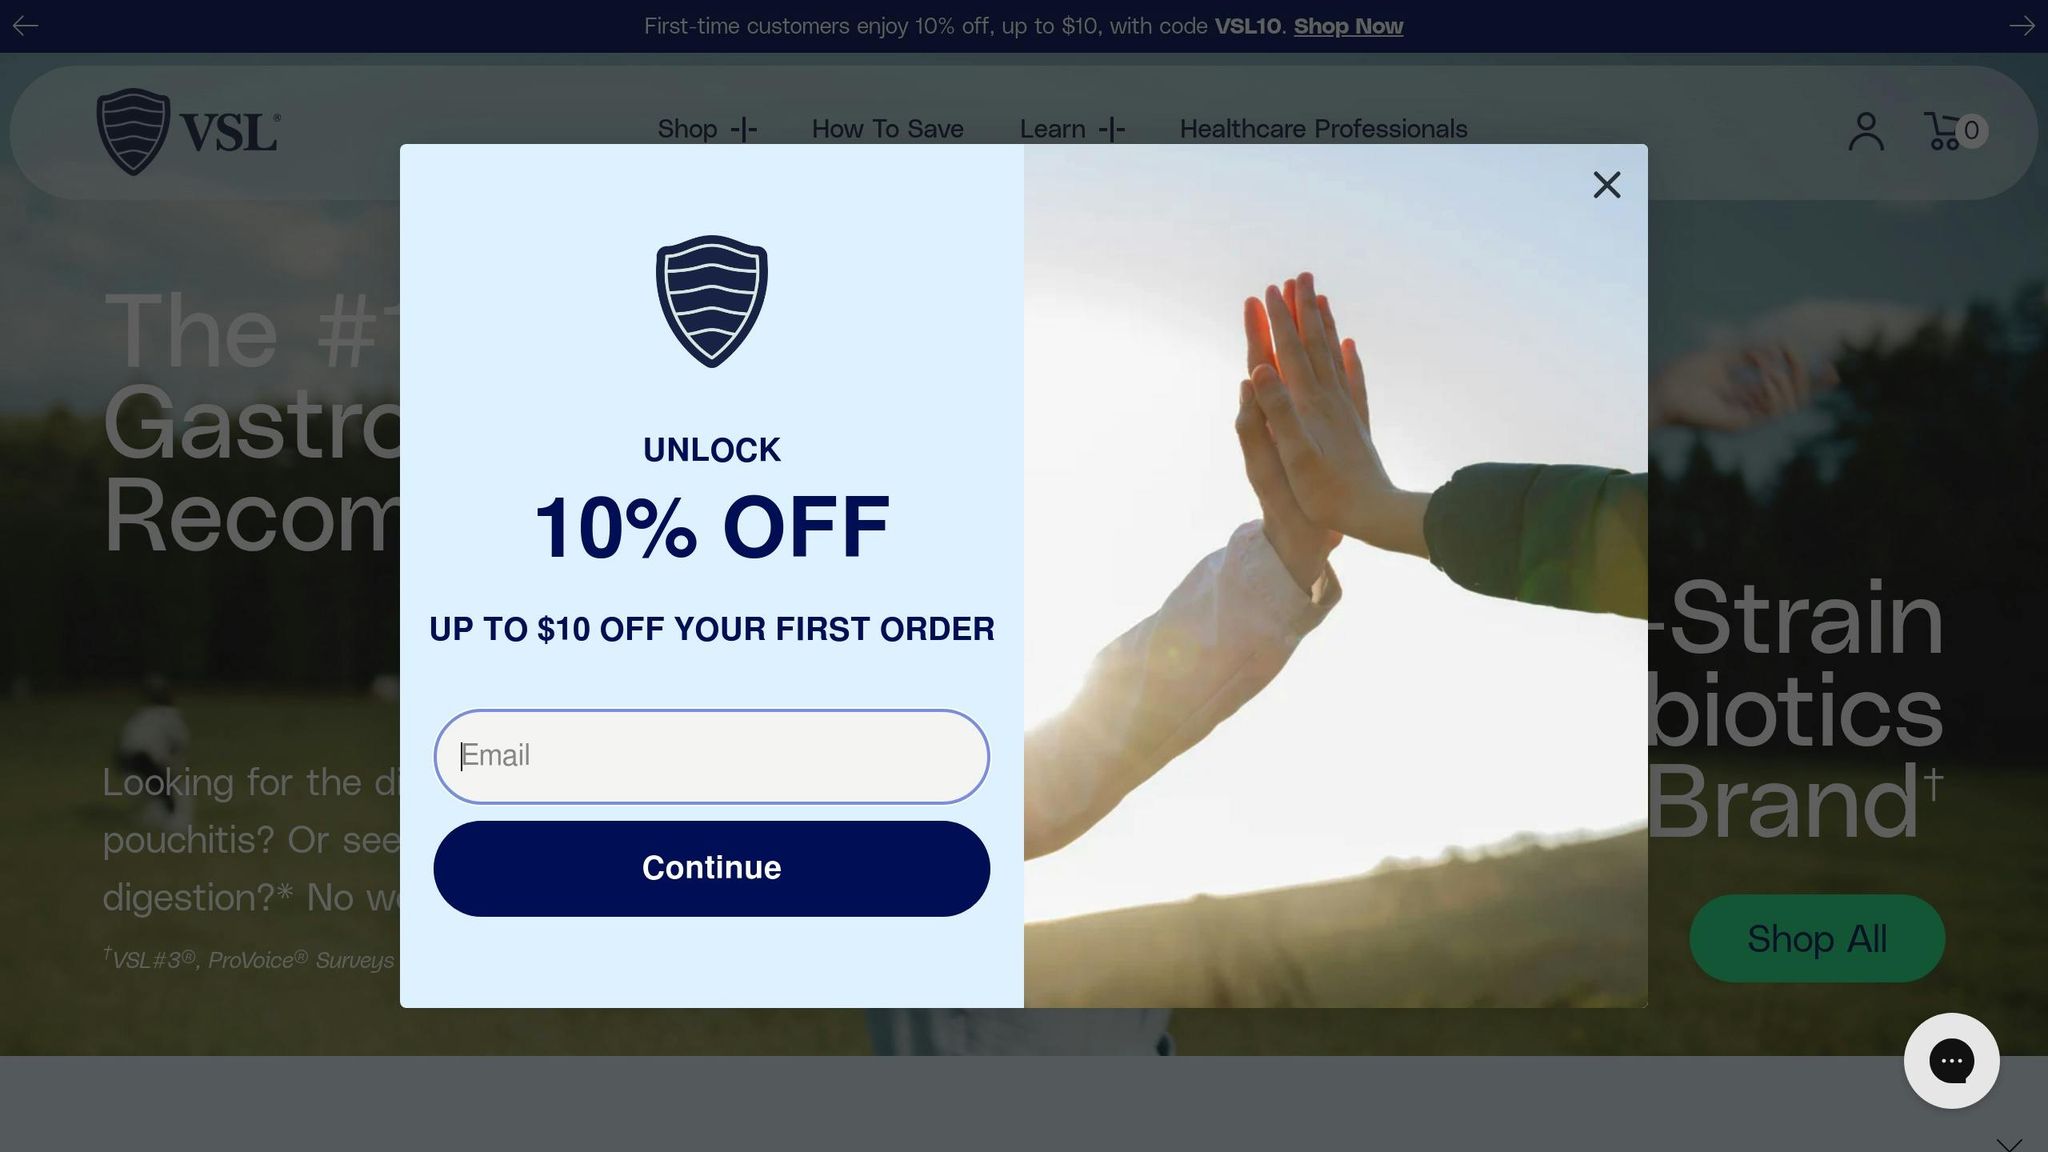2048x1152 pixels.
Task: Click the Shop Now link in banner
Action: (1348, 26)
